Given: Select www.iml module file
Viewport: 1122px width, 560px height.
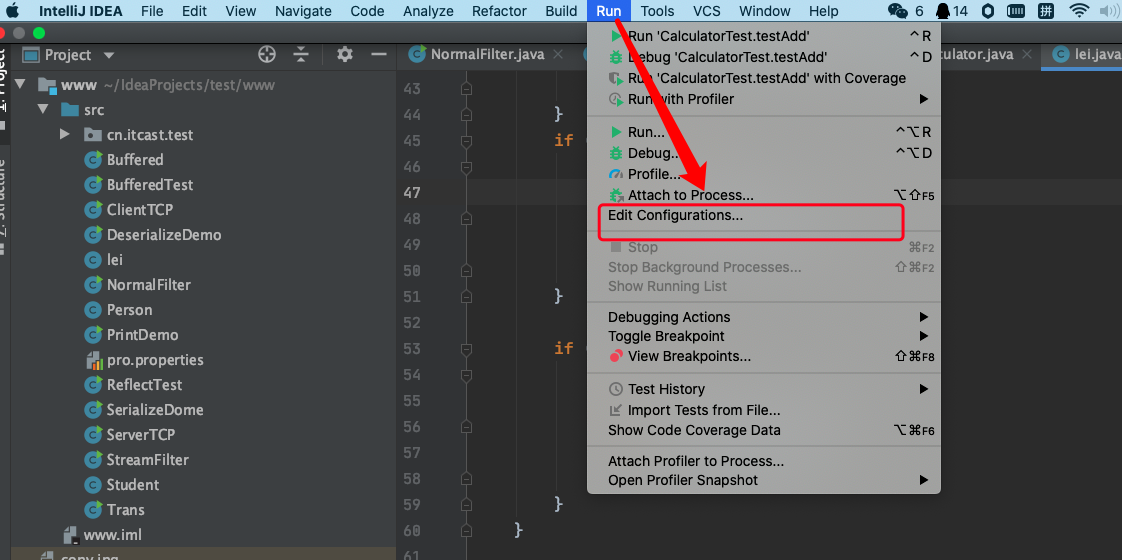Looking at the screenshot, I should [x=112, y=535].
